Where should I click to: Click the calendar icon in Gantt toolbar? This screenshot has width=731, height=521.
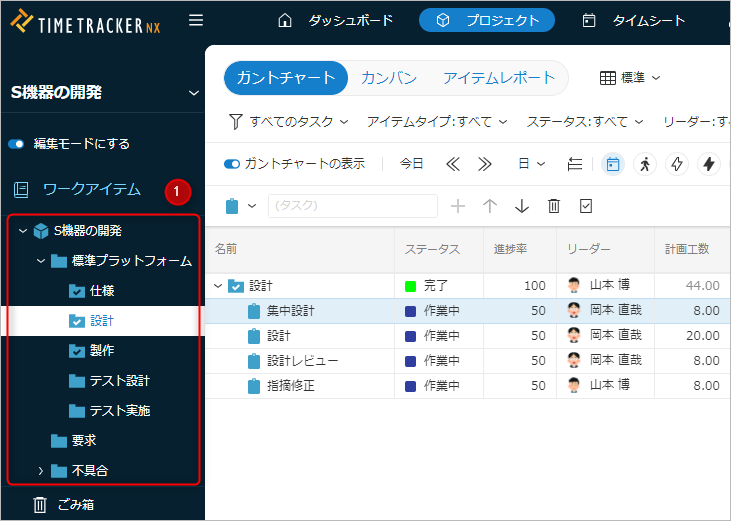pos(613,164)
